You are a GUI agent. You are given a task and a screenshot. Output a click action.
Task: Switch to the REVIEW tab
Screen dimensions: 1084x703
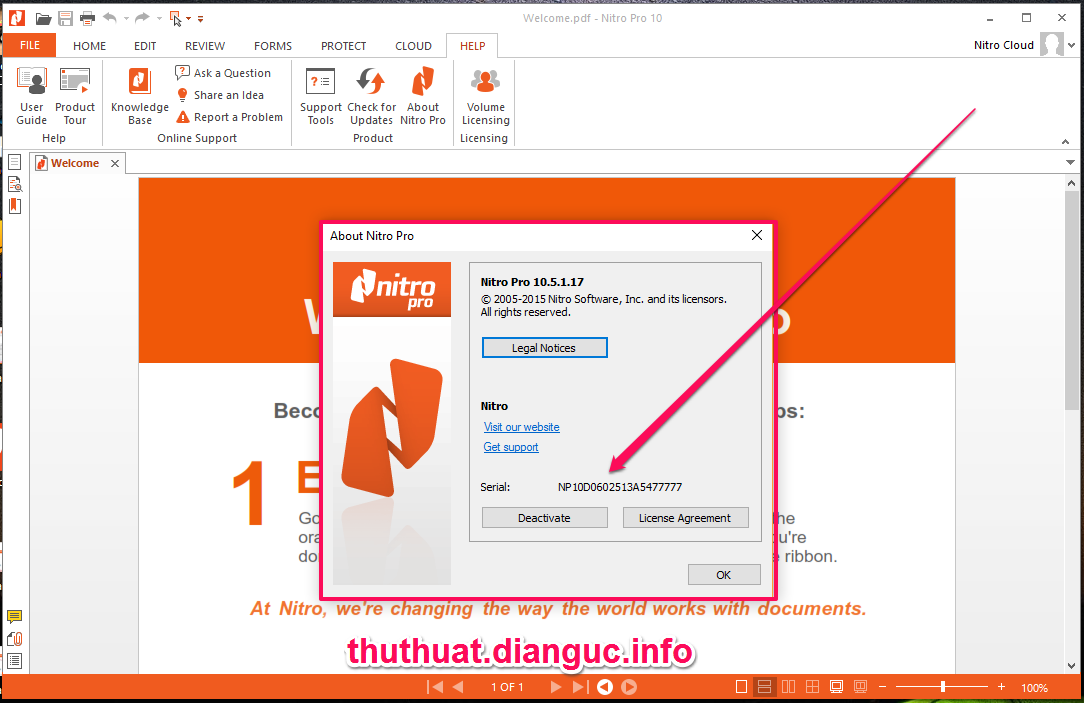[205, 46]
